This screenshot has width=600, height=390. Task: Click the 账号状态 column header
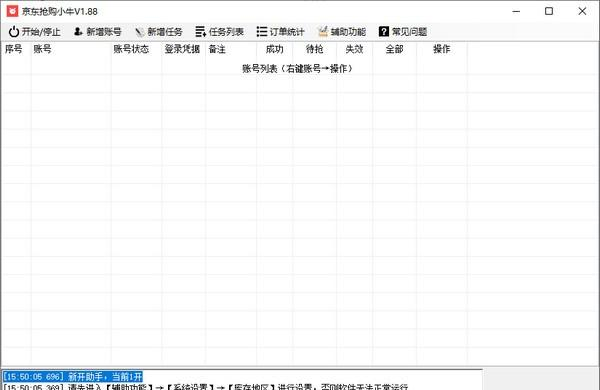[x=131, y=49]
